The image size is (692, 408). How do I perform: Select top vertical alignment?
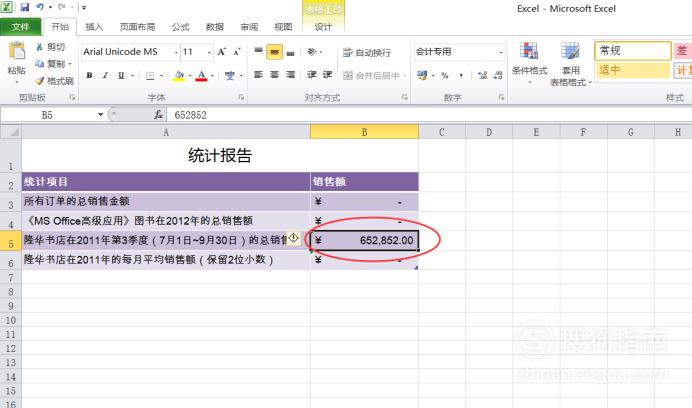(259, 52)
